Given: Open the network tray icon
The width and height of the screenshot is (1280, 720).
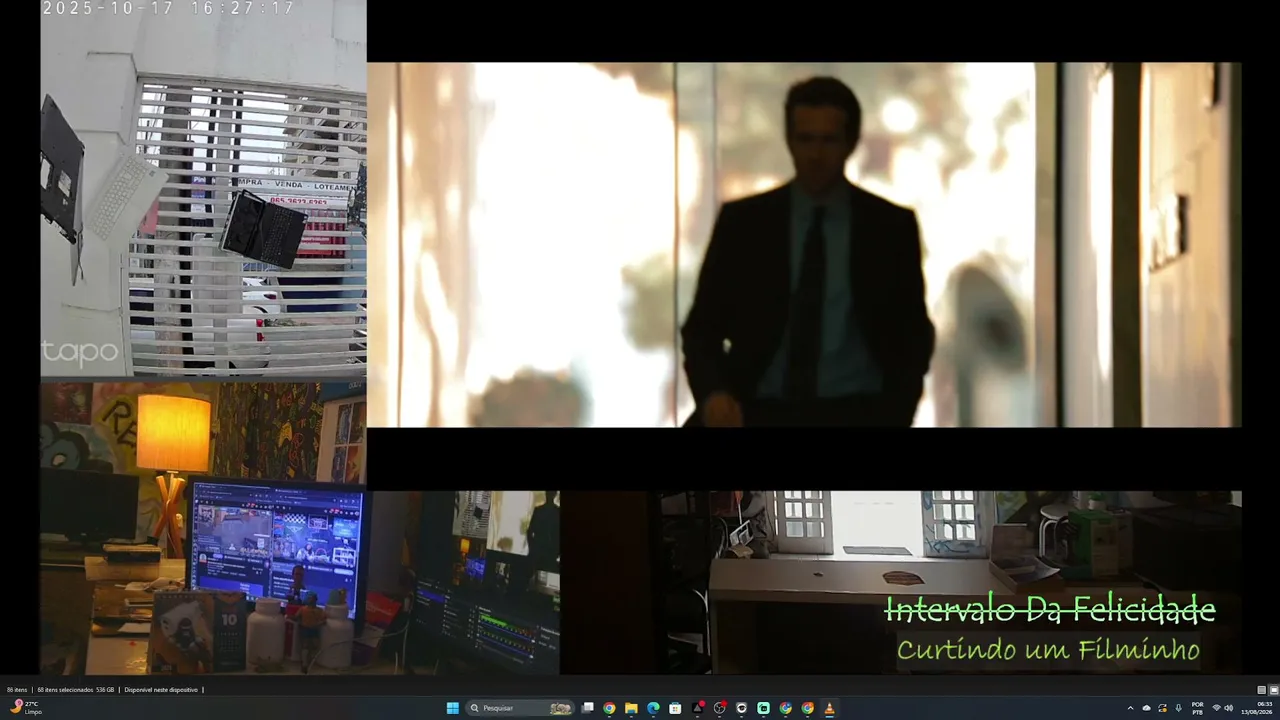Looking at the screenshot, I should (x=1216, y=708).
